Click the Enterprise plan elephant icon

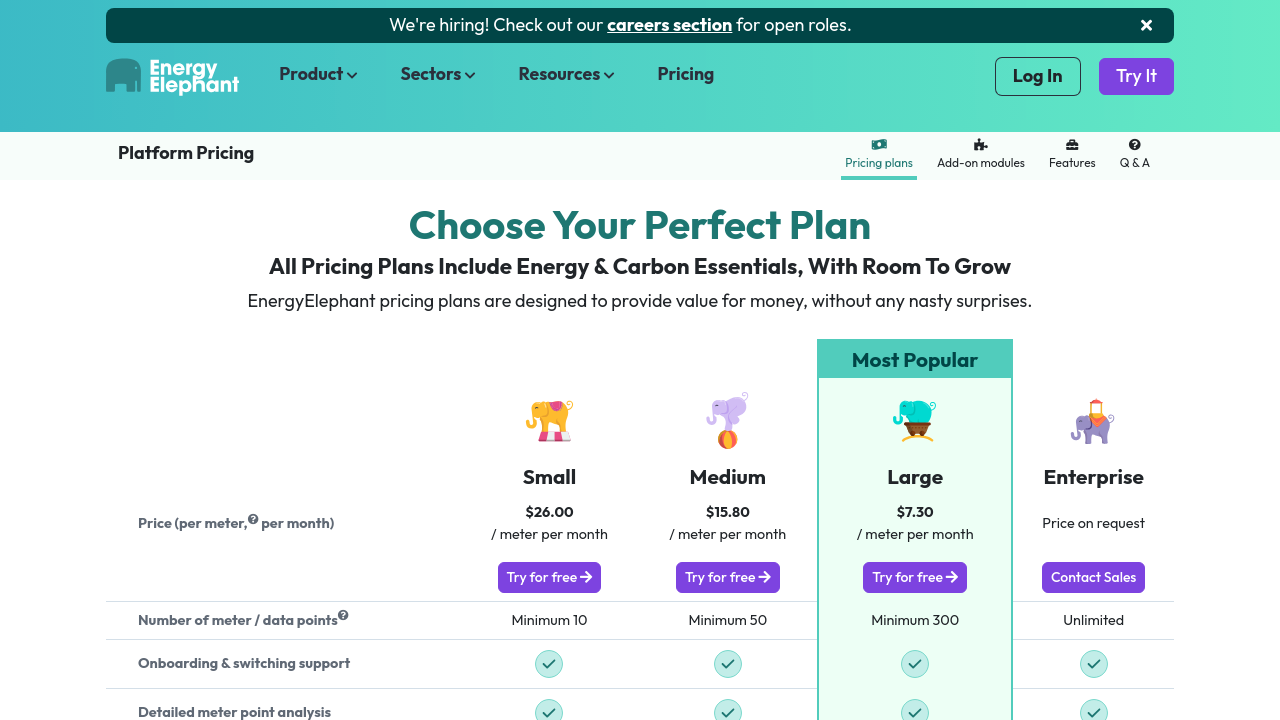(x=1093, y=421)
